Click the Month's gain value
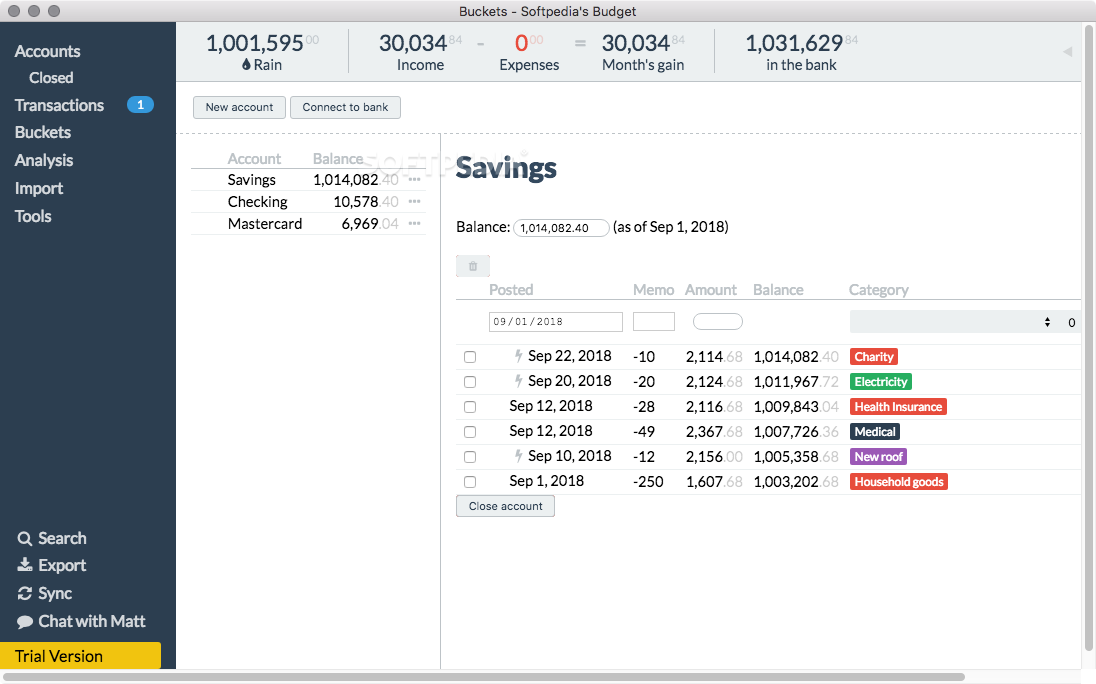The image size is (1096, 684). pyautogui.click(x=643, y=43)
